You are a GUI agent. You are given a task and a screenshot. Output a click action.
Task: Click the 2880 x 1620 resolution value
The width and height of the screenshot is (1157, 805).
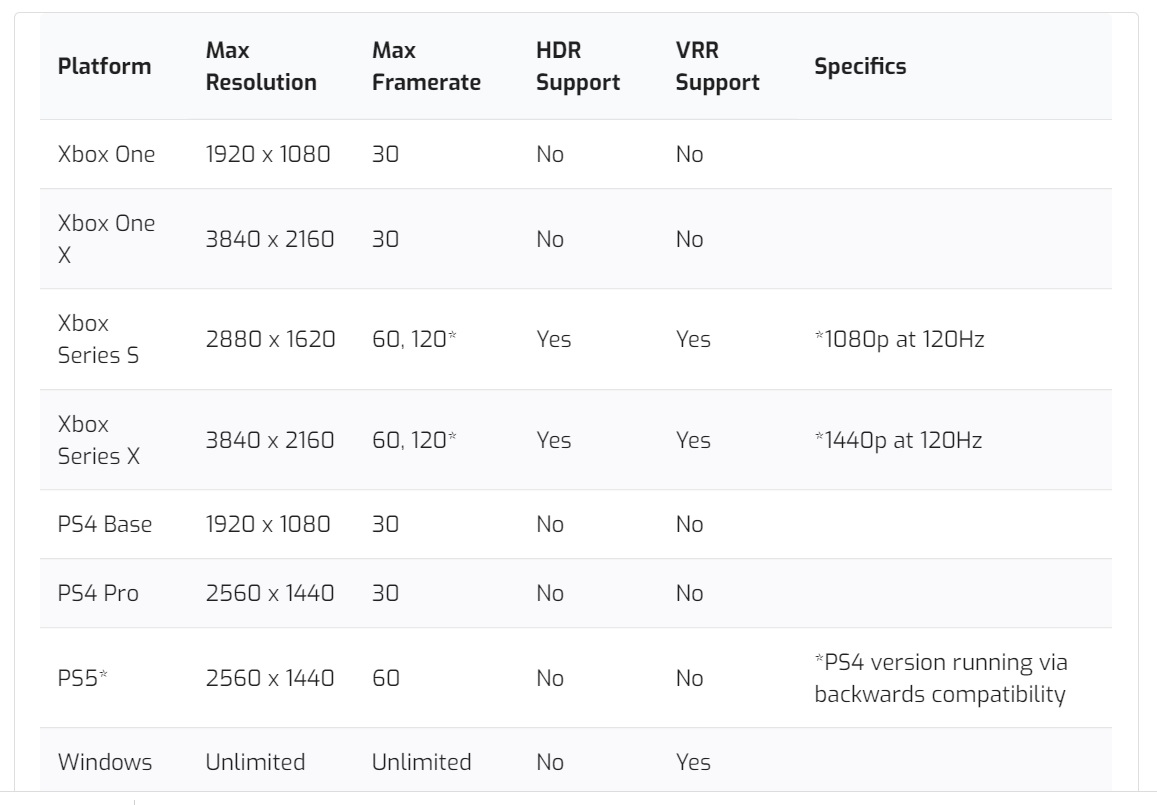coord(270,339)
